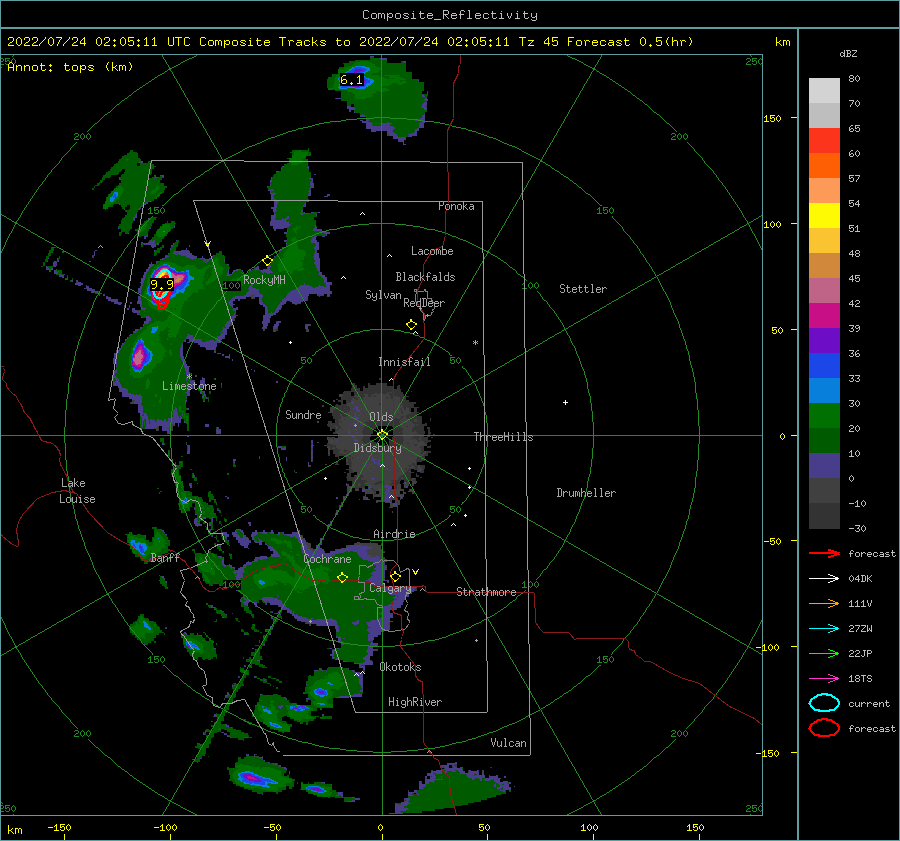900x841 pixels.
Task: Click the Vulcan place label
Action: pos(508,743)
